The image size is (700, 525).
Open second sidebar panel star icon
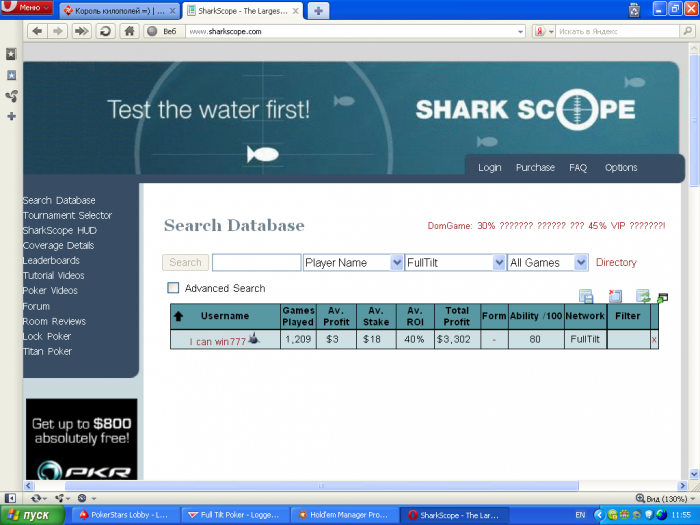coord(11,75)
